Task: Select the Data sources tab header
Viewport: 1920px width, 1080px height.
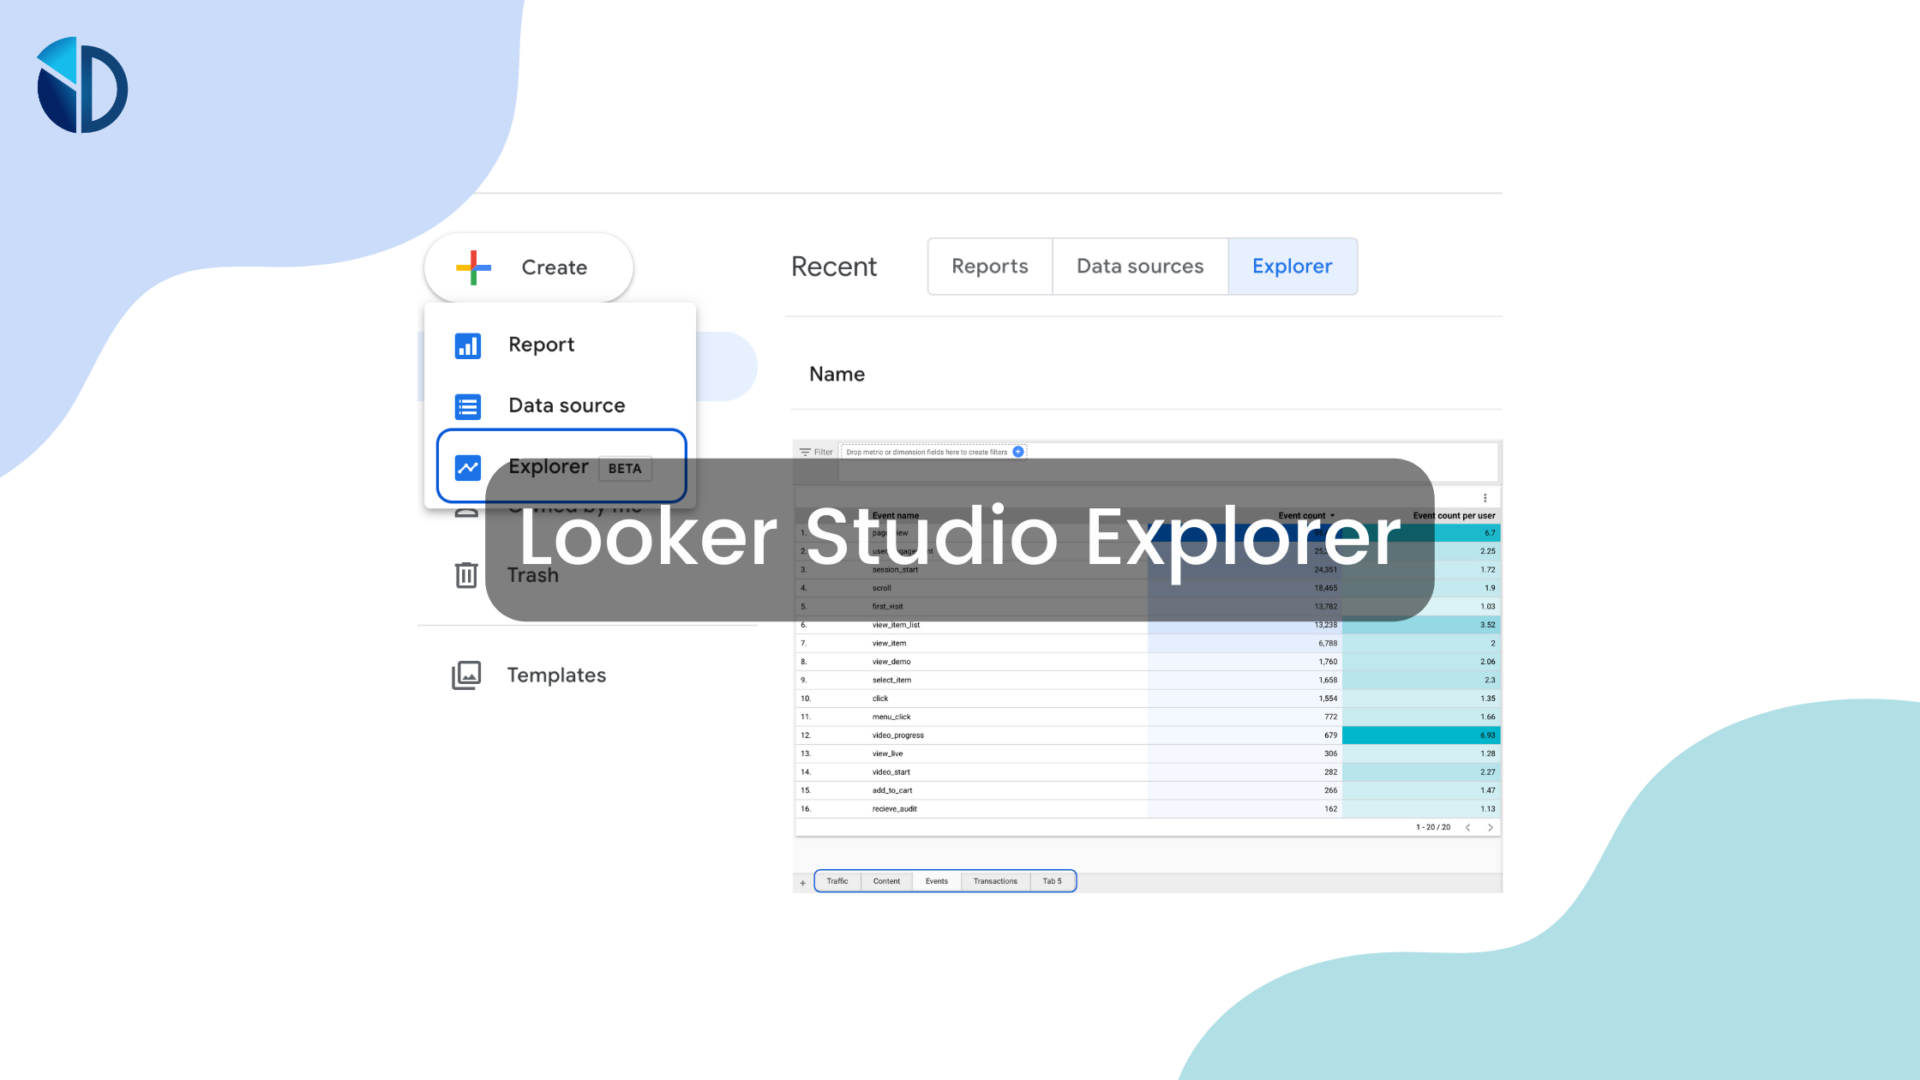Action: click(x=1138, y=265)
